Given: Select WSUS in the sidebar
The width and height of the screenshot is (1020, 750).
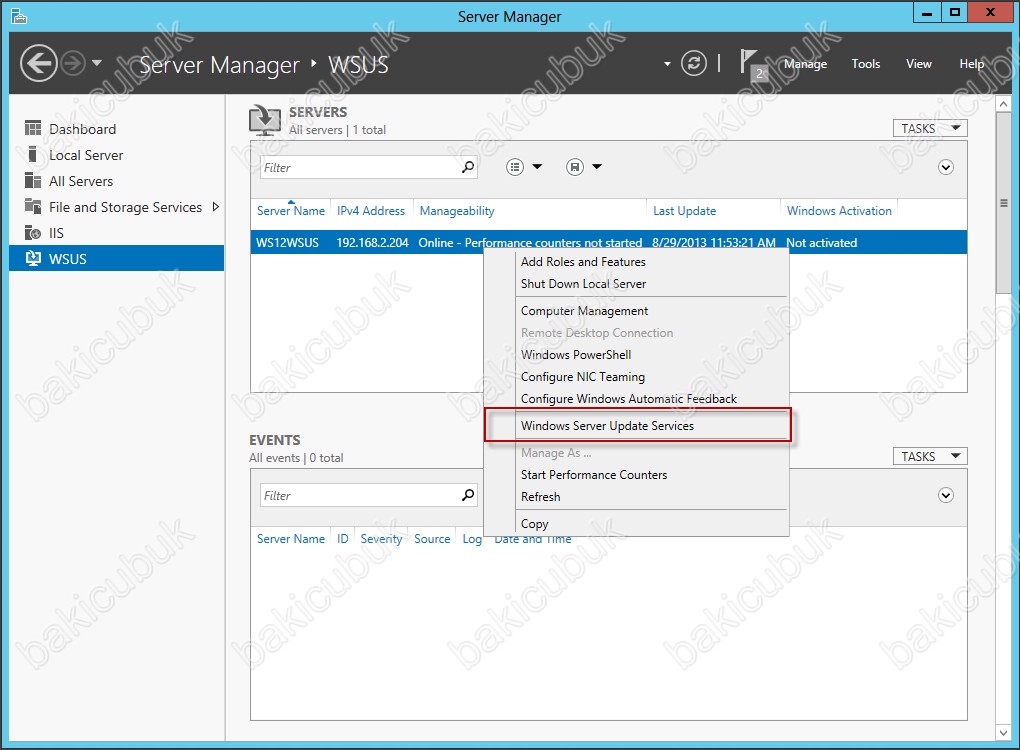Looking at the screenshot, I should 117,258.
